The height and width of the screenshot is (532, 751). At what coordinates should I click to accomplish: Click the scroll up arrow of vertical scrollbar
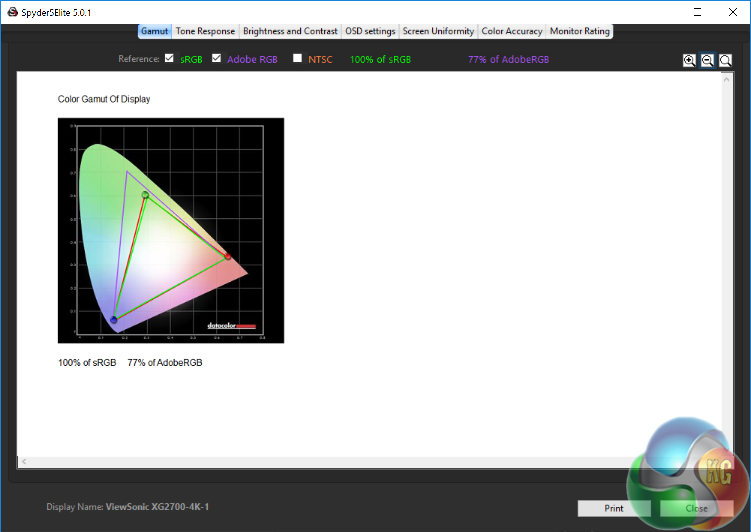pyautogui.click(x=727, y=78)
